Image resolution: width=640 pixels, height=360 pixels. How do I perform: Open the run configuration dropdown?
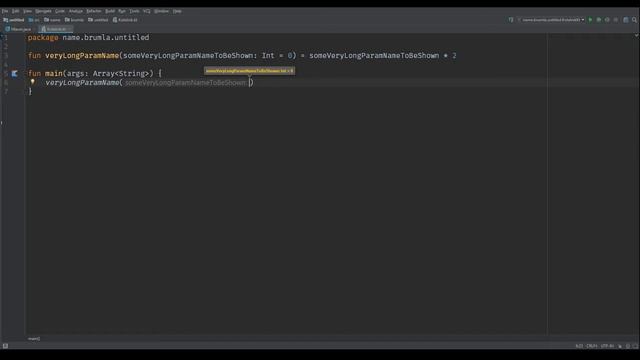pos(551,20)
